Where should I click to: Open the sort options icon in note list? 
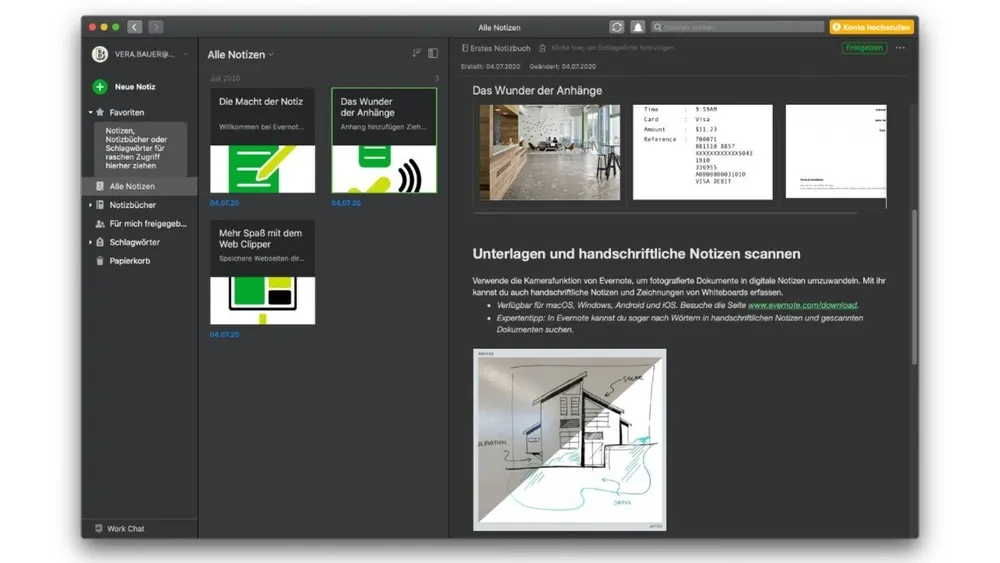(416, 54)
